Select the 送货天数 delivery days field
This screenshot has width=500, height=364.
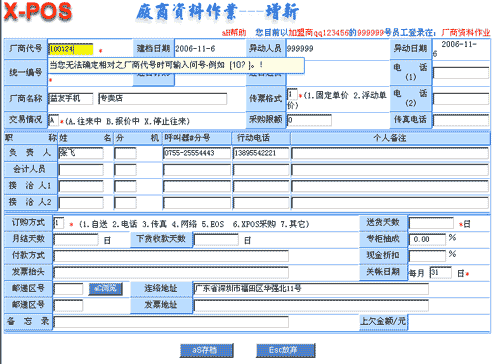[431, 223]
